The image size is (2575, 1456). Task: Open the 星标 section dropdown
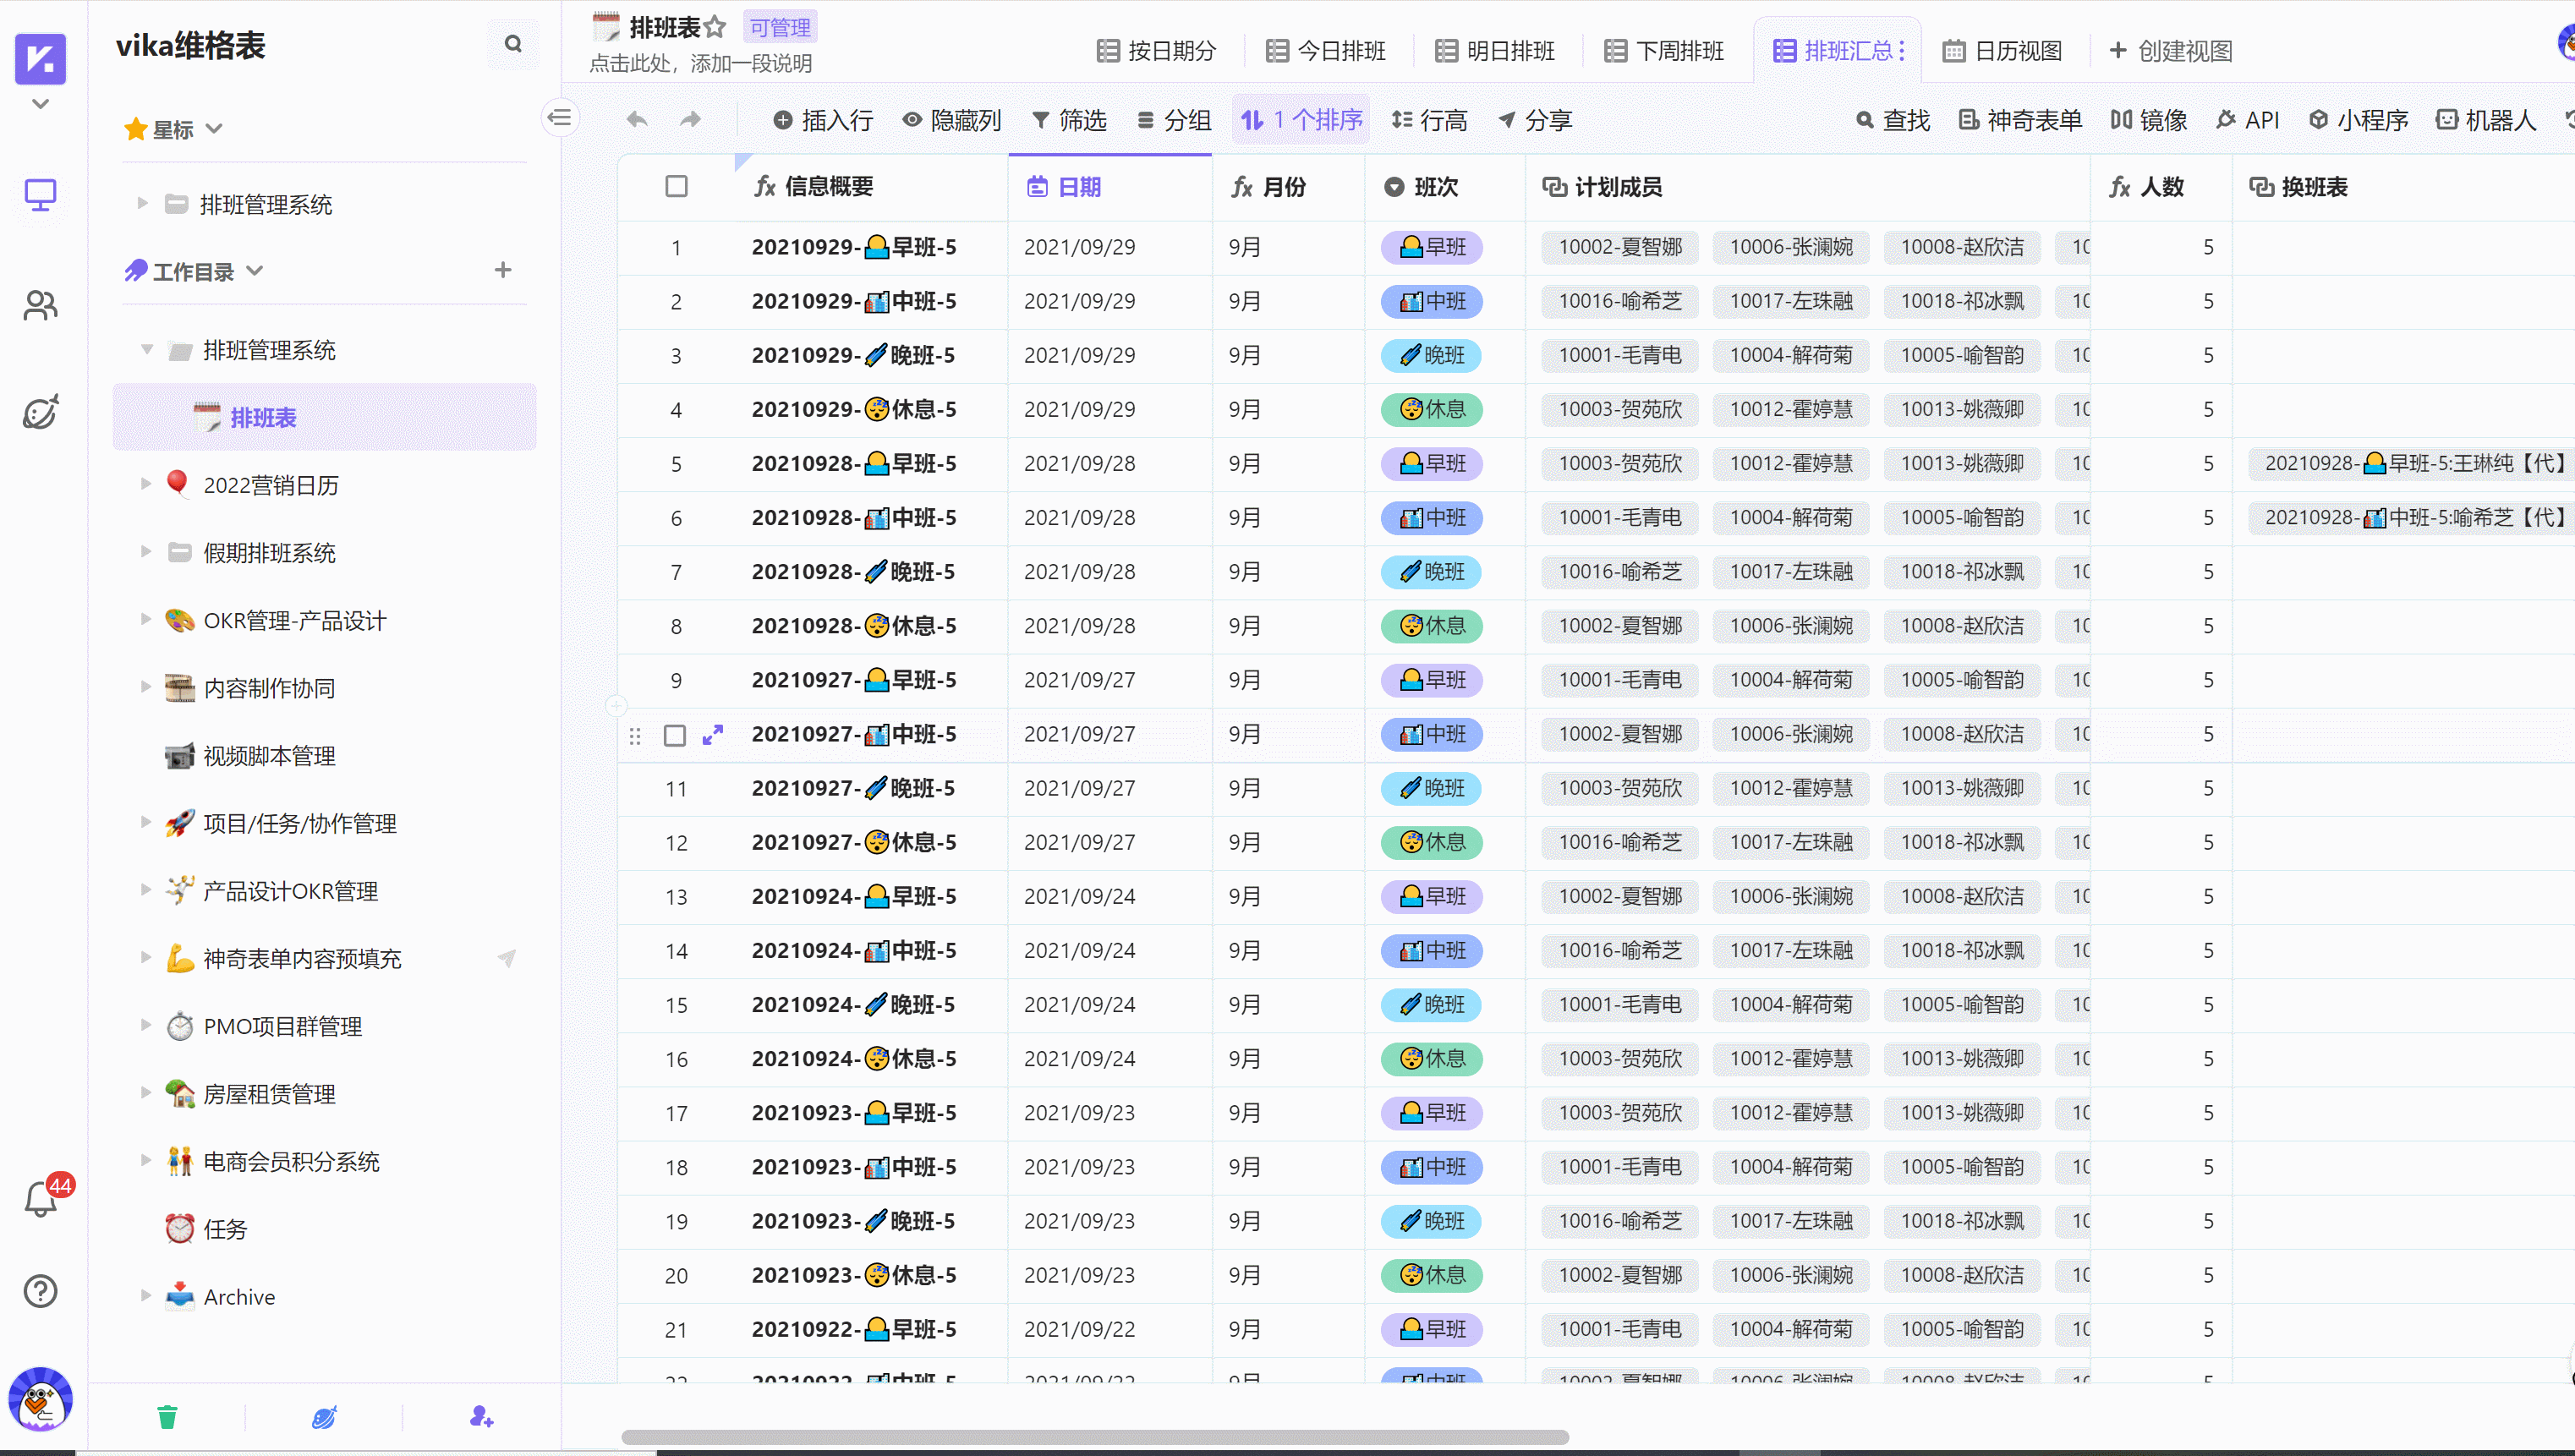tap(214, 129)
